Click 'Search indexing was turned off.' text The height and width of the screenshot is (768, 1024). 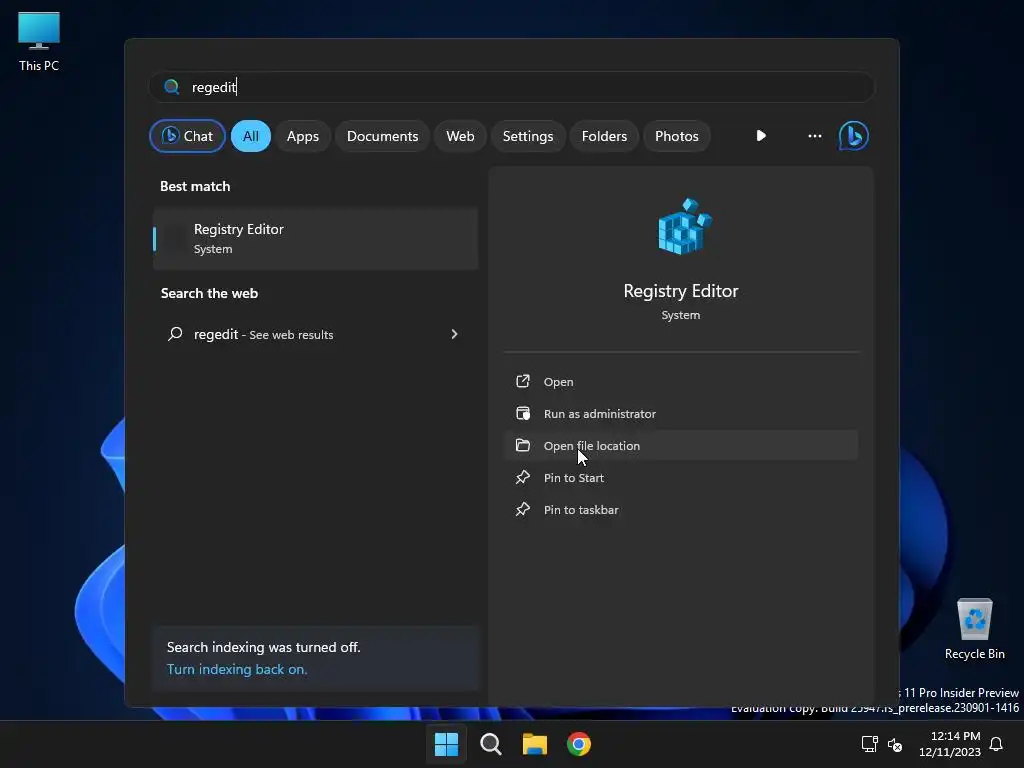[264, 647]
